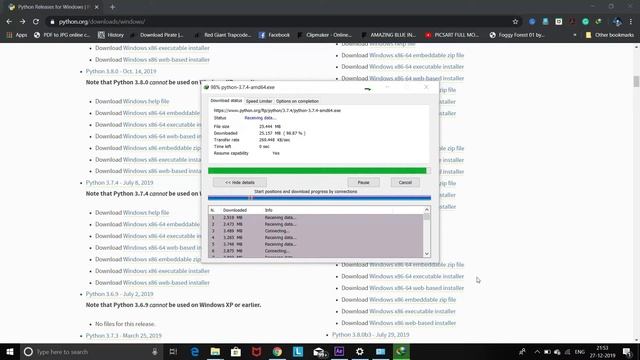Open the Facebook bookmark
The height and width of the screenshot is (360, 640).
pos(274,35)
